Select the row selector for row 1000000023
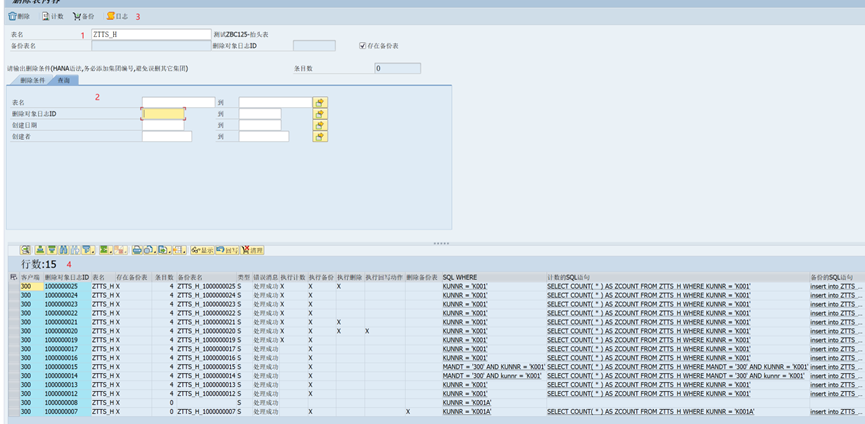 click(14, 304)
